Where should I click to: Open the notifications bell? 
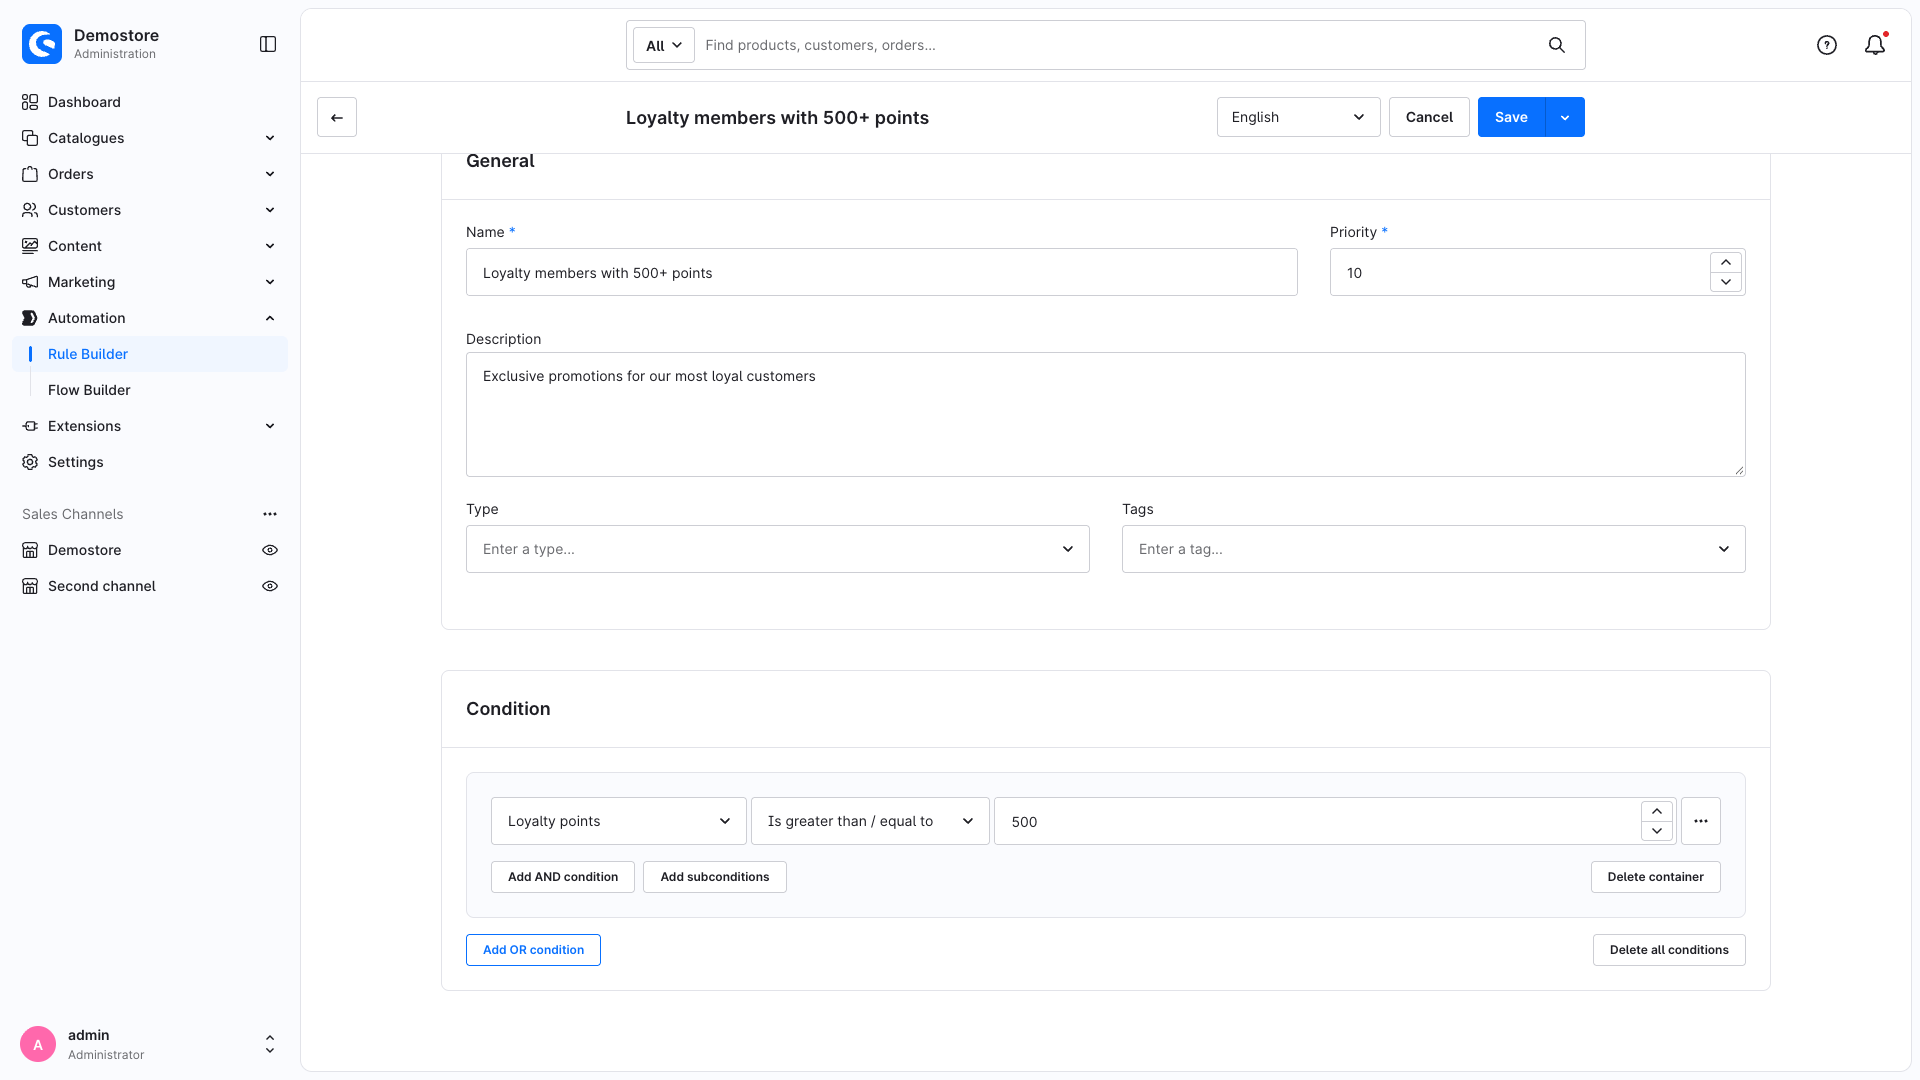click(1875, 45)
